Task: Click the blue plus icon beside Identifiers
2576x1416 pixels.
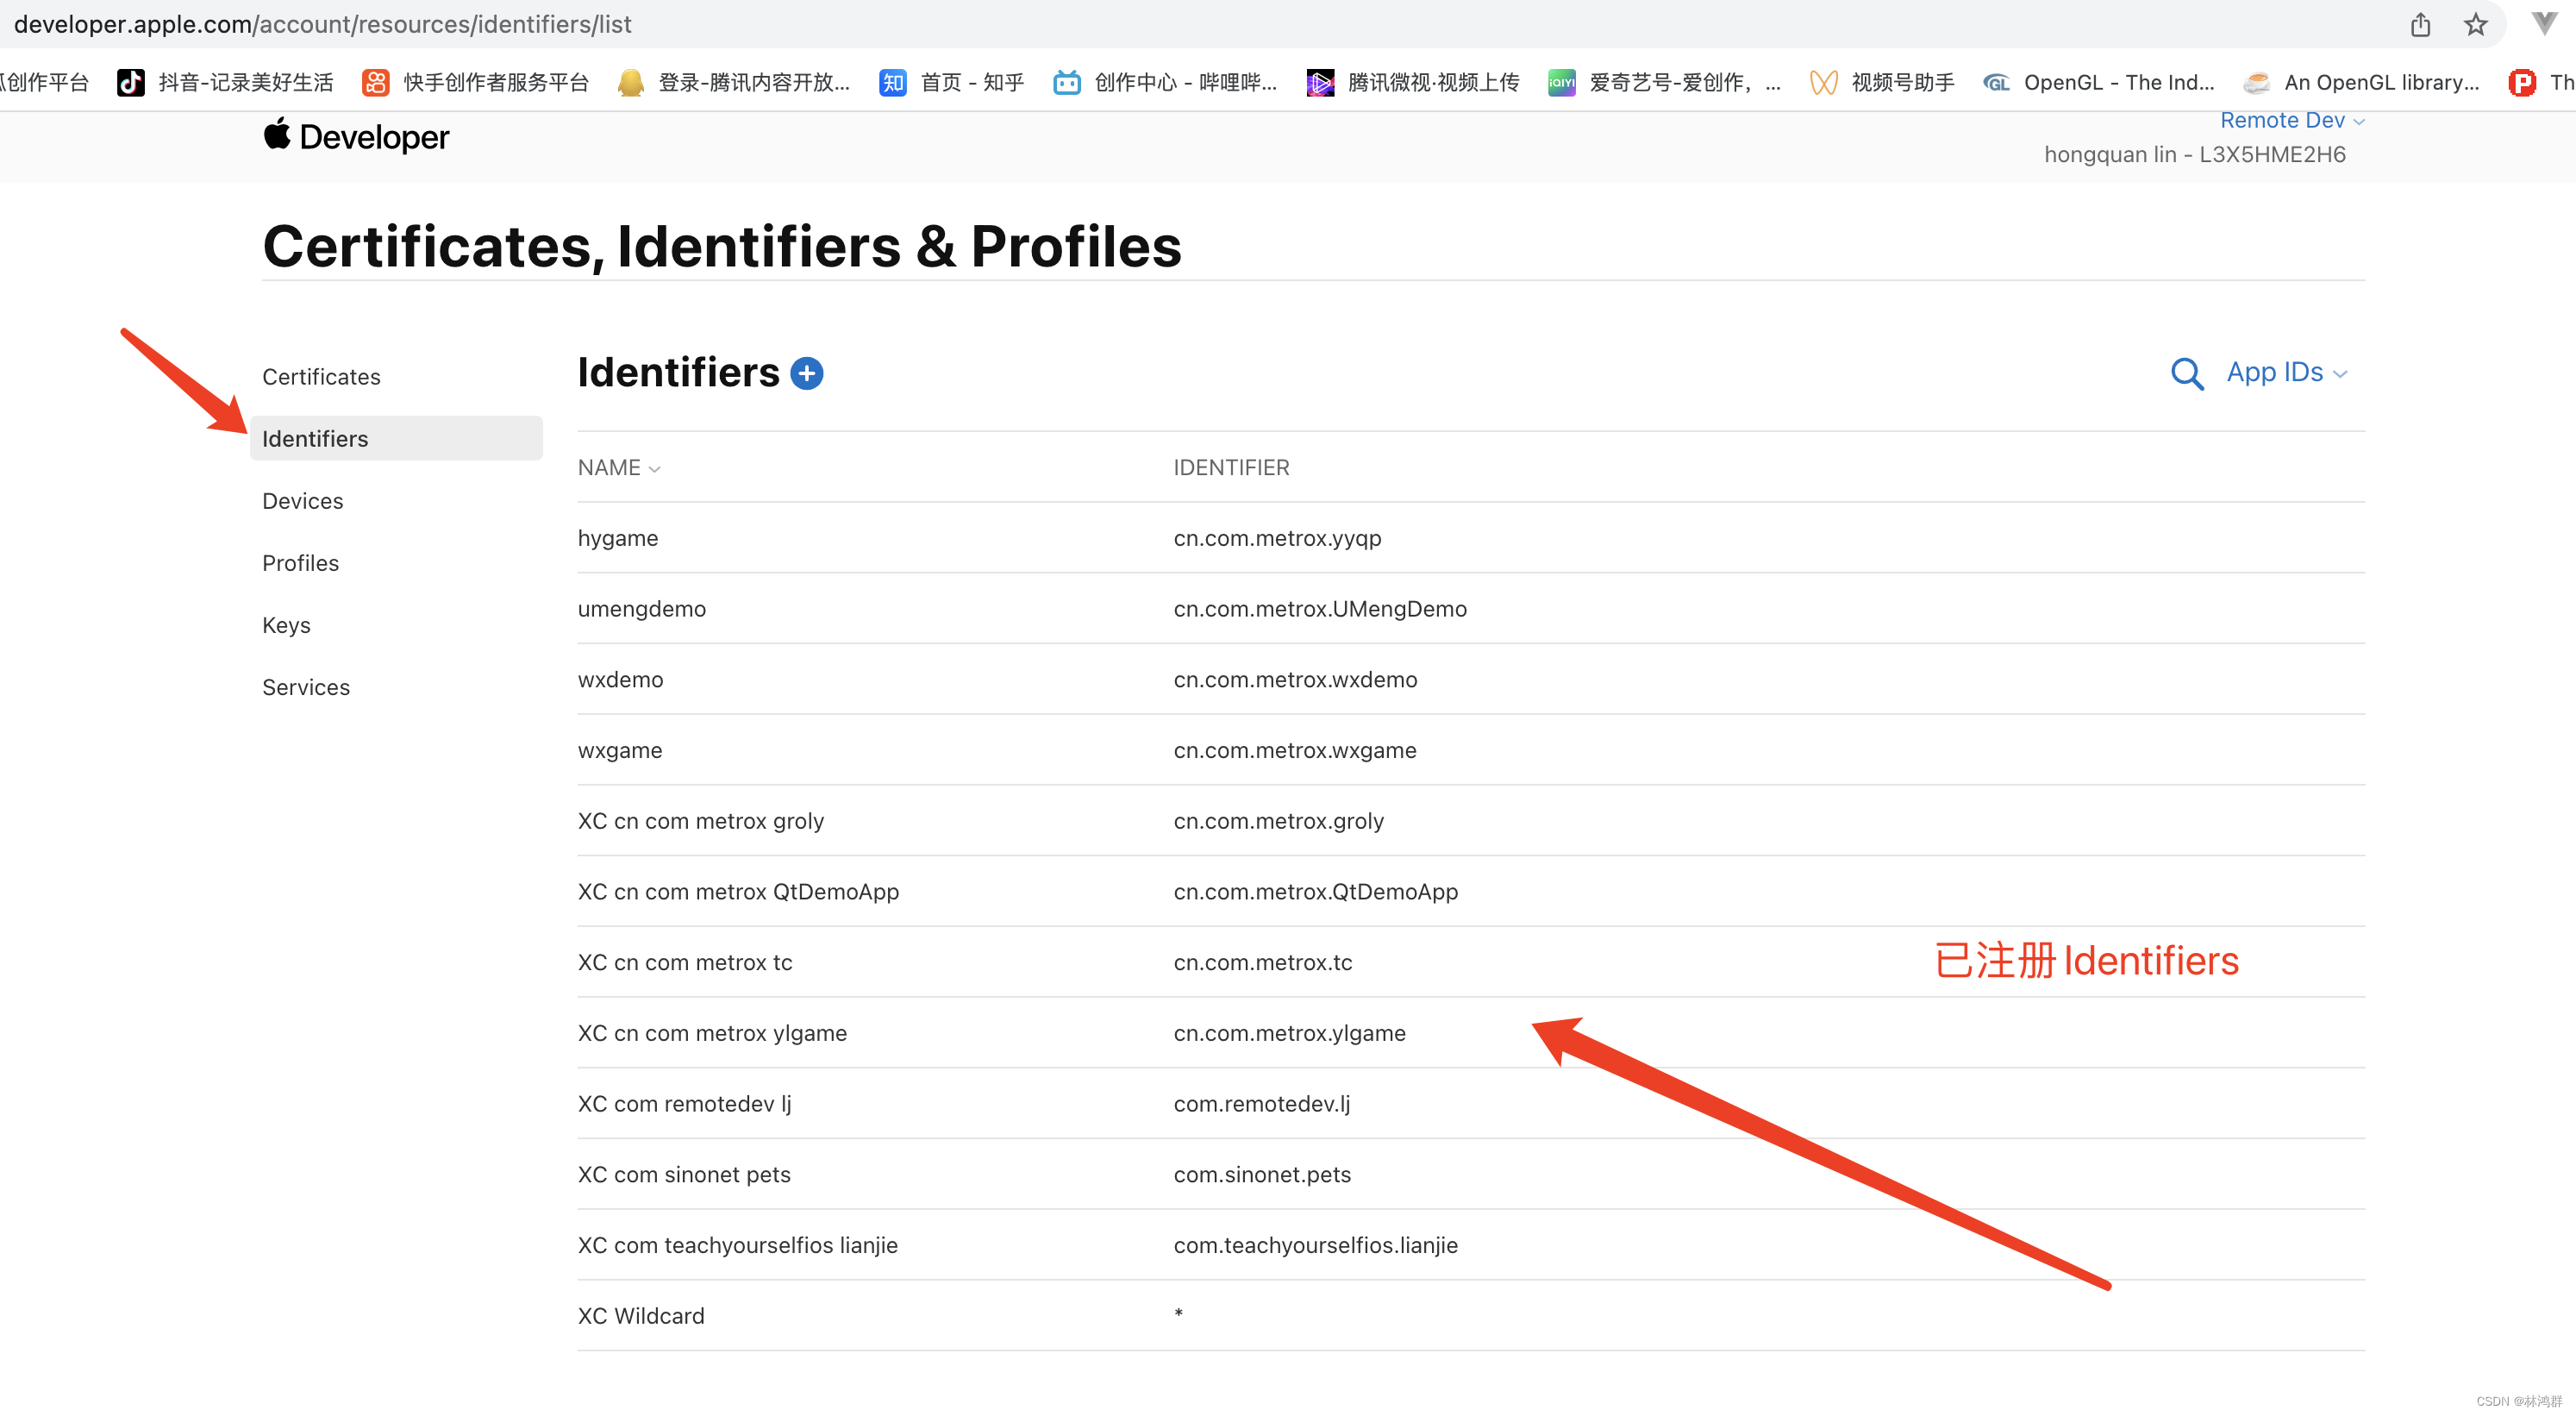Action: [806, 373]
